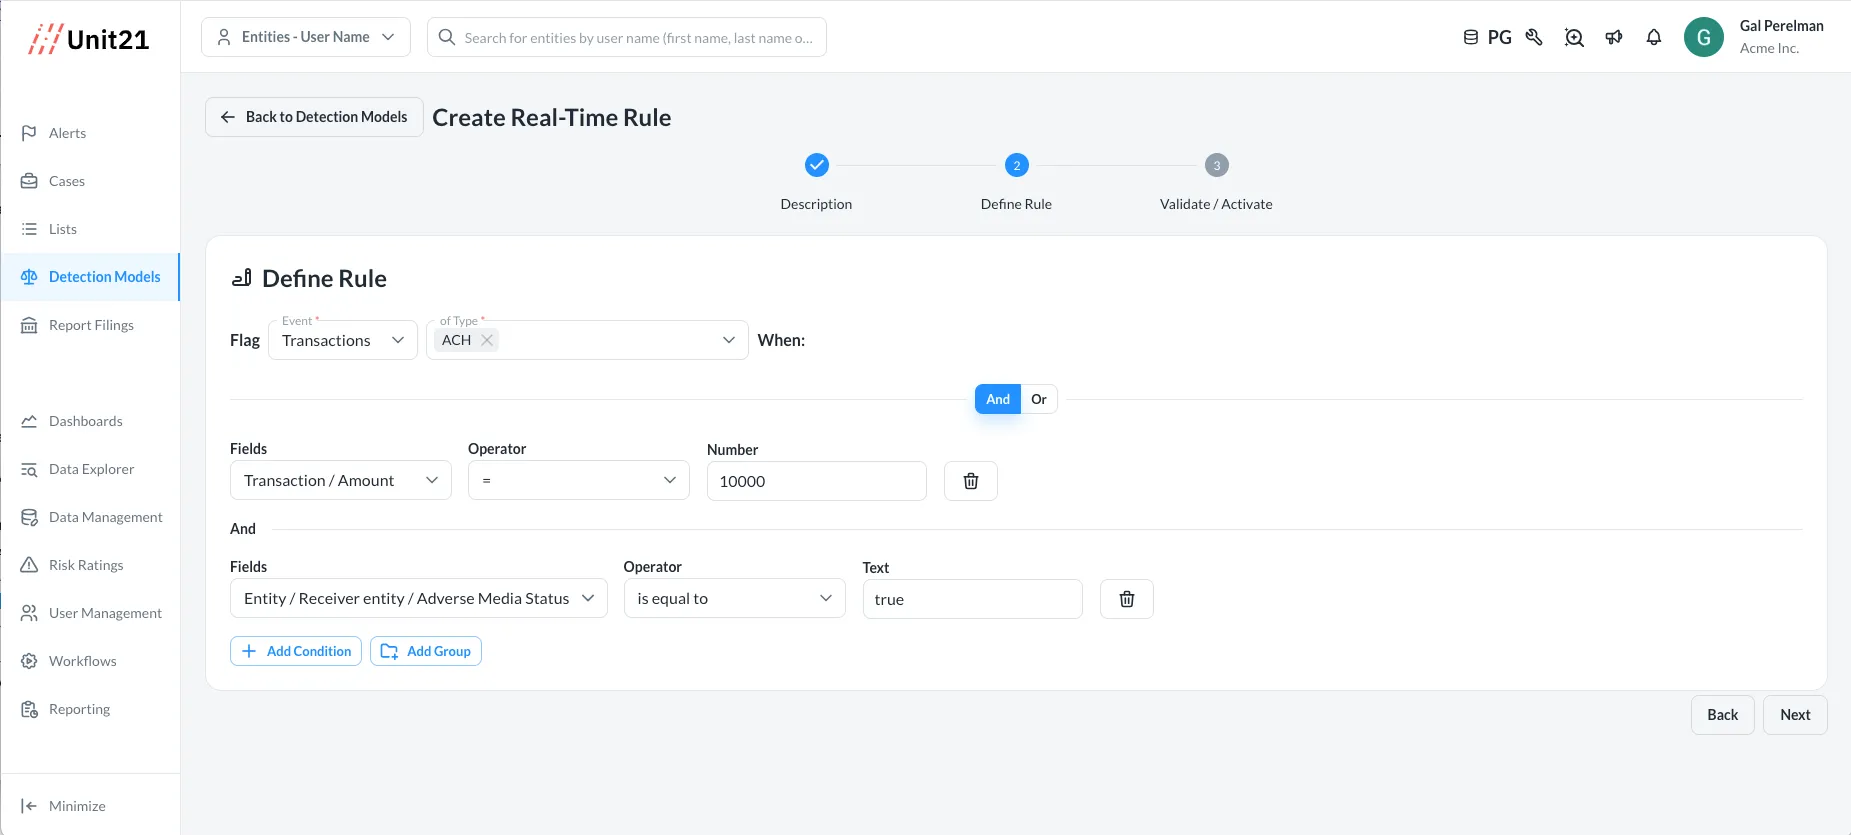
Task: Click the magnifier inspect icon in header
Action: [x=1574, y=37]
